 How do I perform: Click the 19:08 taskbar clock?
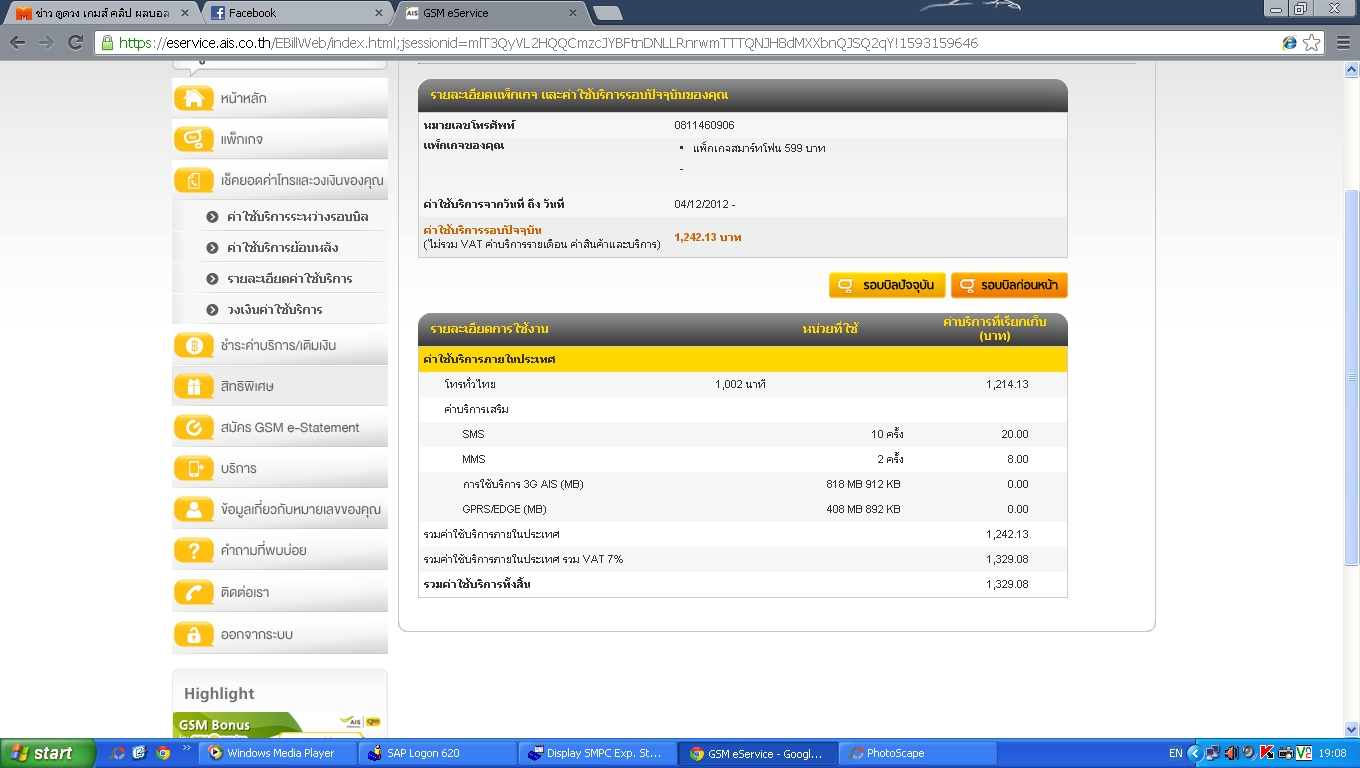coord(1332,753)
